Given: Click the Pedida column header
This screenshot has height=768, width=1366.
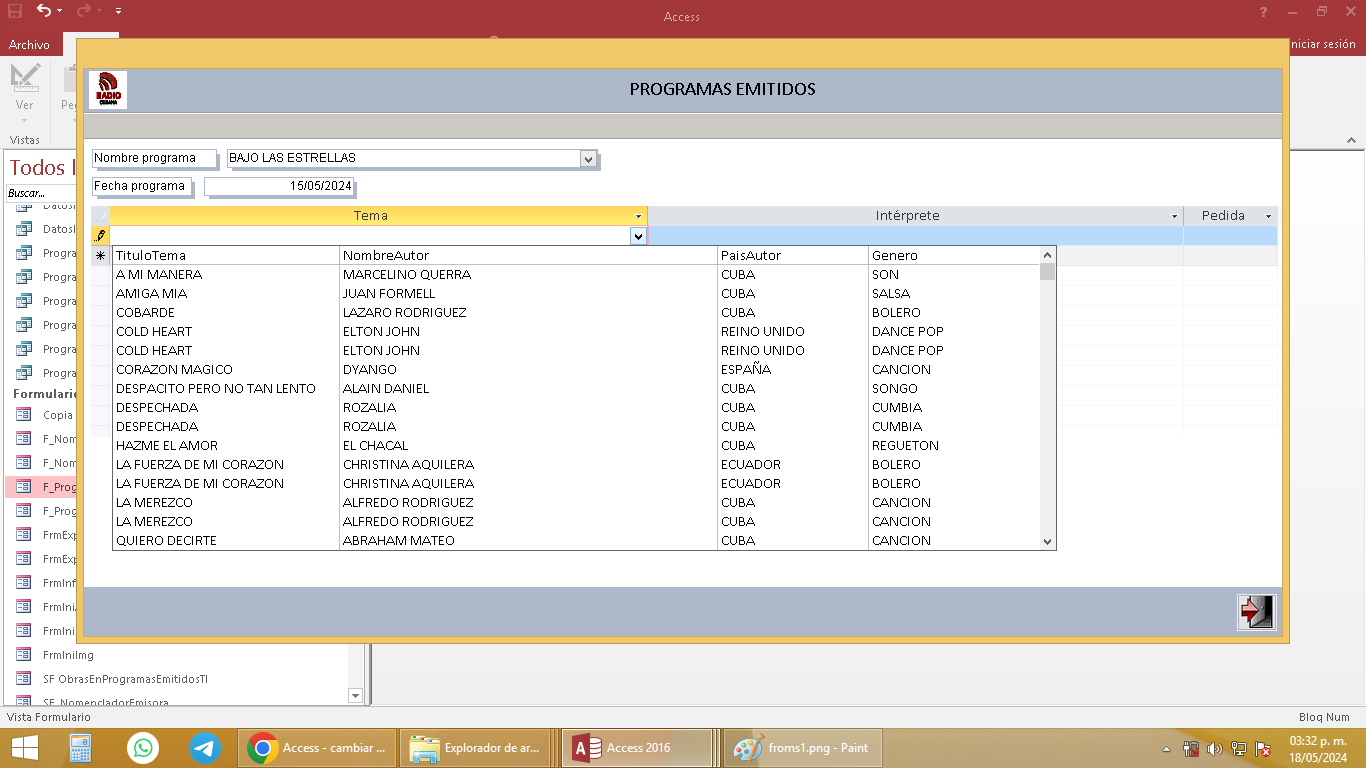Looking at the screenshot, I should 1223,216.
